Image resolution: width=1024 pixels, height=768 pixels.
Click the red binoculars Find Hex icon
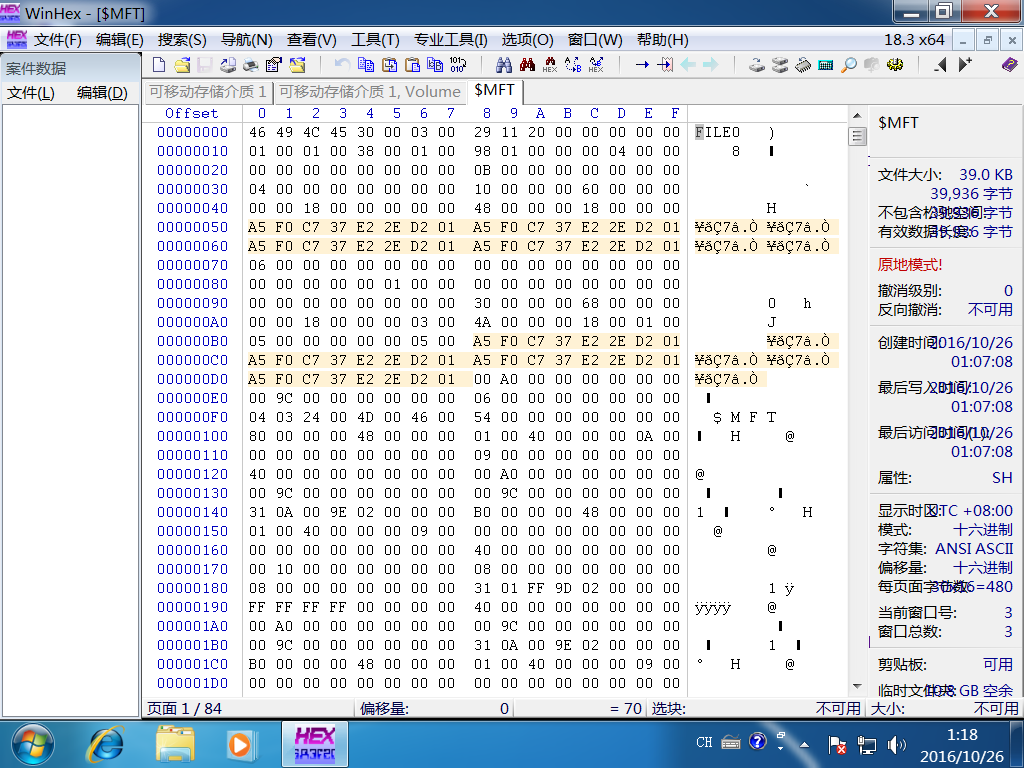(527, 65)
